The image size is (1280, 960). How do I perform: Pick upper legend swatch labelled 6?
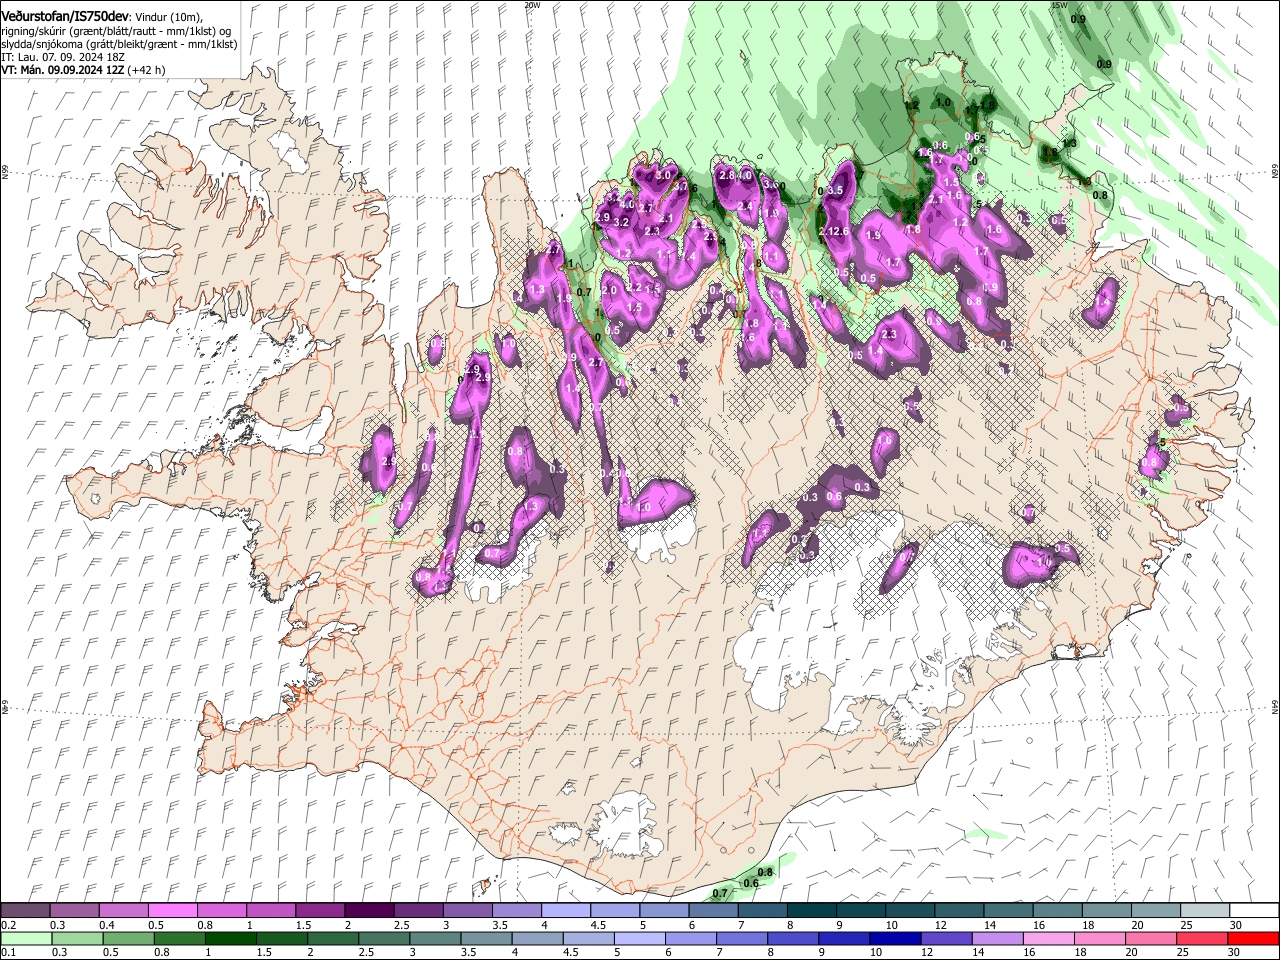[x=712, y=911]
